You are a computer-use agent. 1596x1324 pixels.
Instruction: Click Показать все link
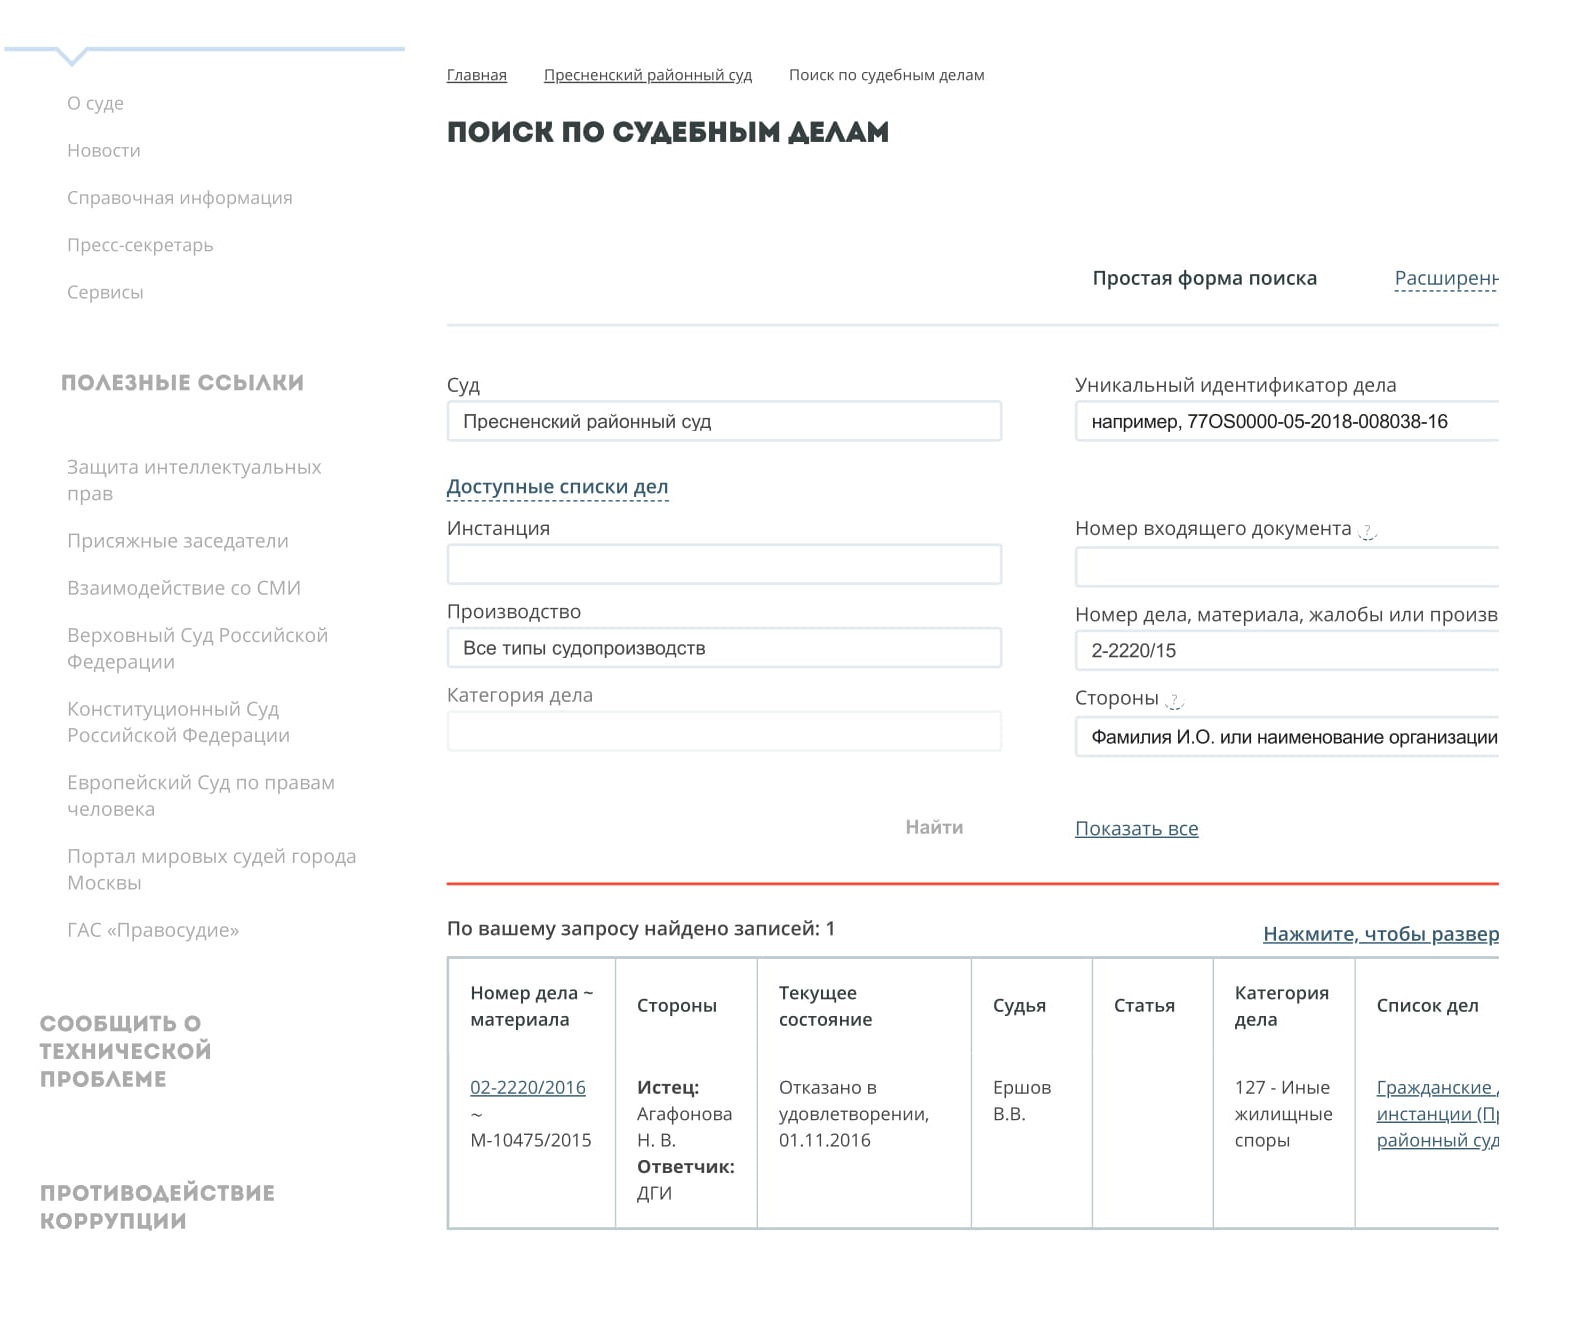point(1136,828)
